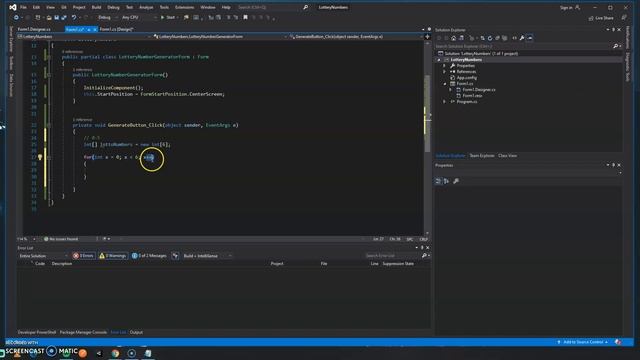
Task: Toggle the Error List build filter icon
Action: (x=175, y=256)
